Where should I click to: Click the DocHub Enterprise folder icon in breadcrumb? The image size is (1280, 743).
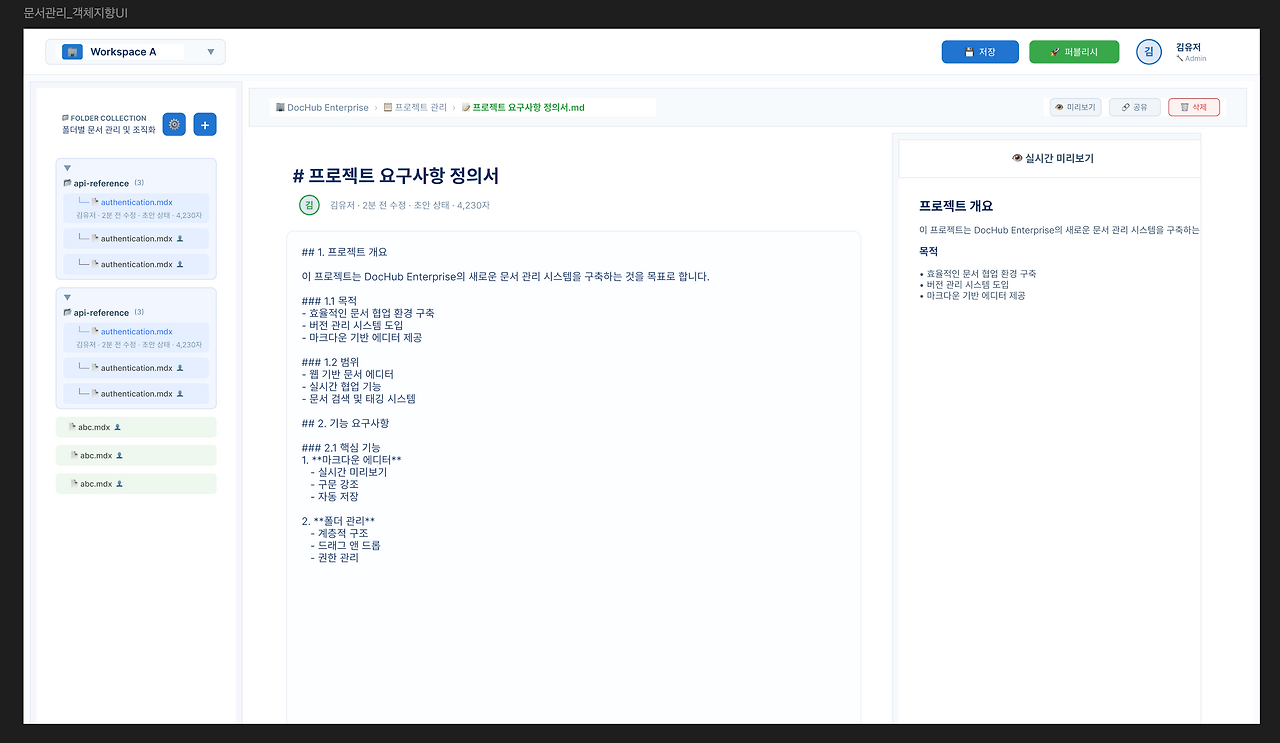[281, 107]
